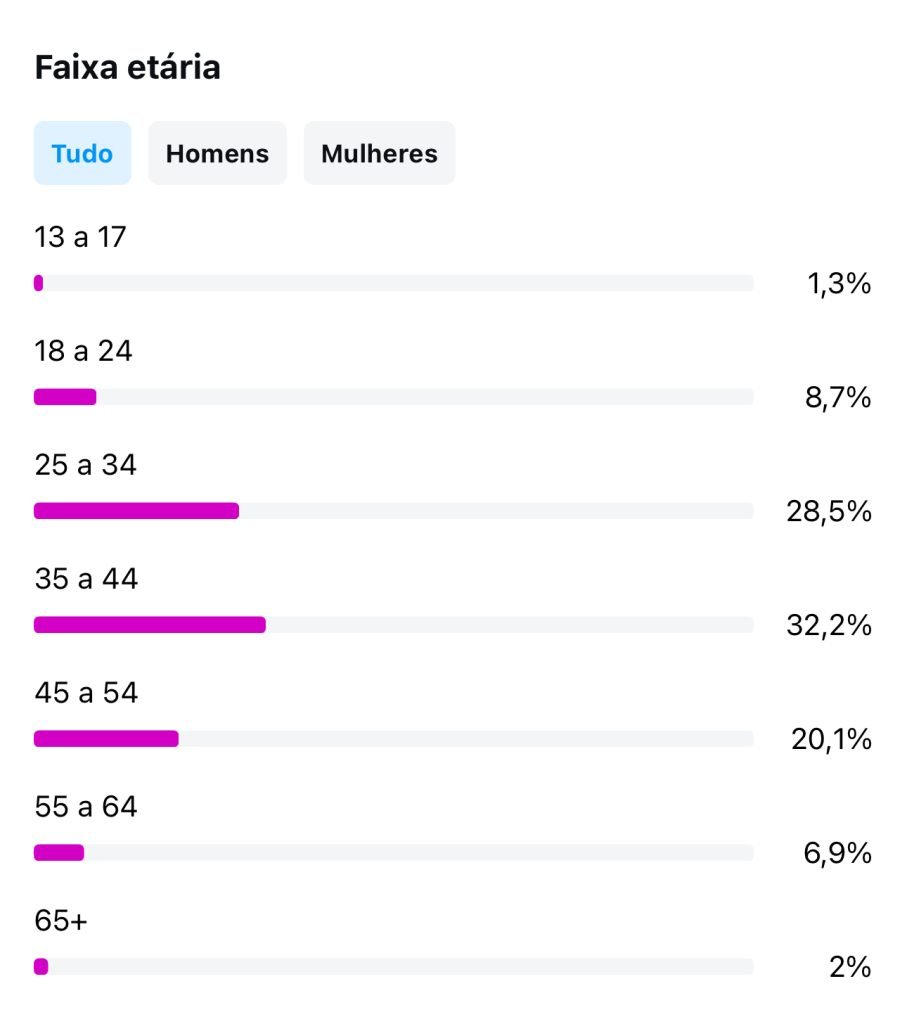907x1024 pixels.
Task: Select the Tudo filter tab
Action: (82, 154)
